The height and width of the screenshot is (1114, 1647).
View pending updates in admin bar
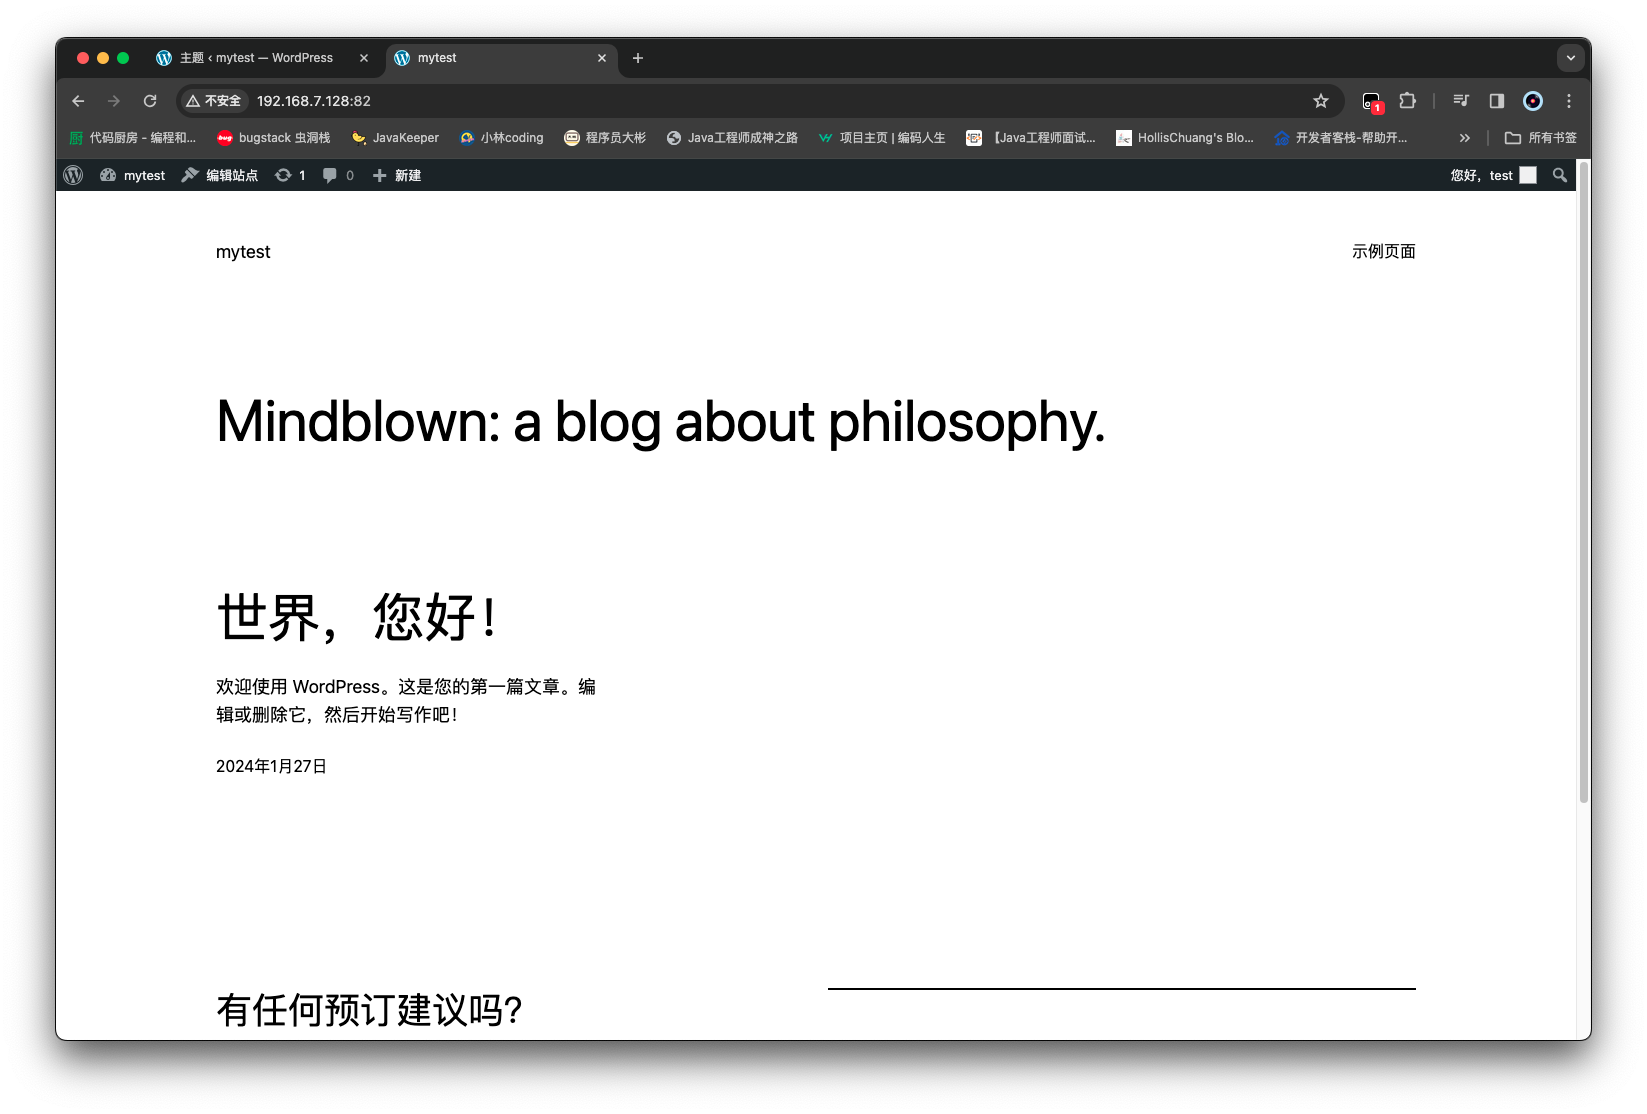(x=290, y=175)
